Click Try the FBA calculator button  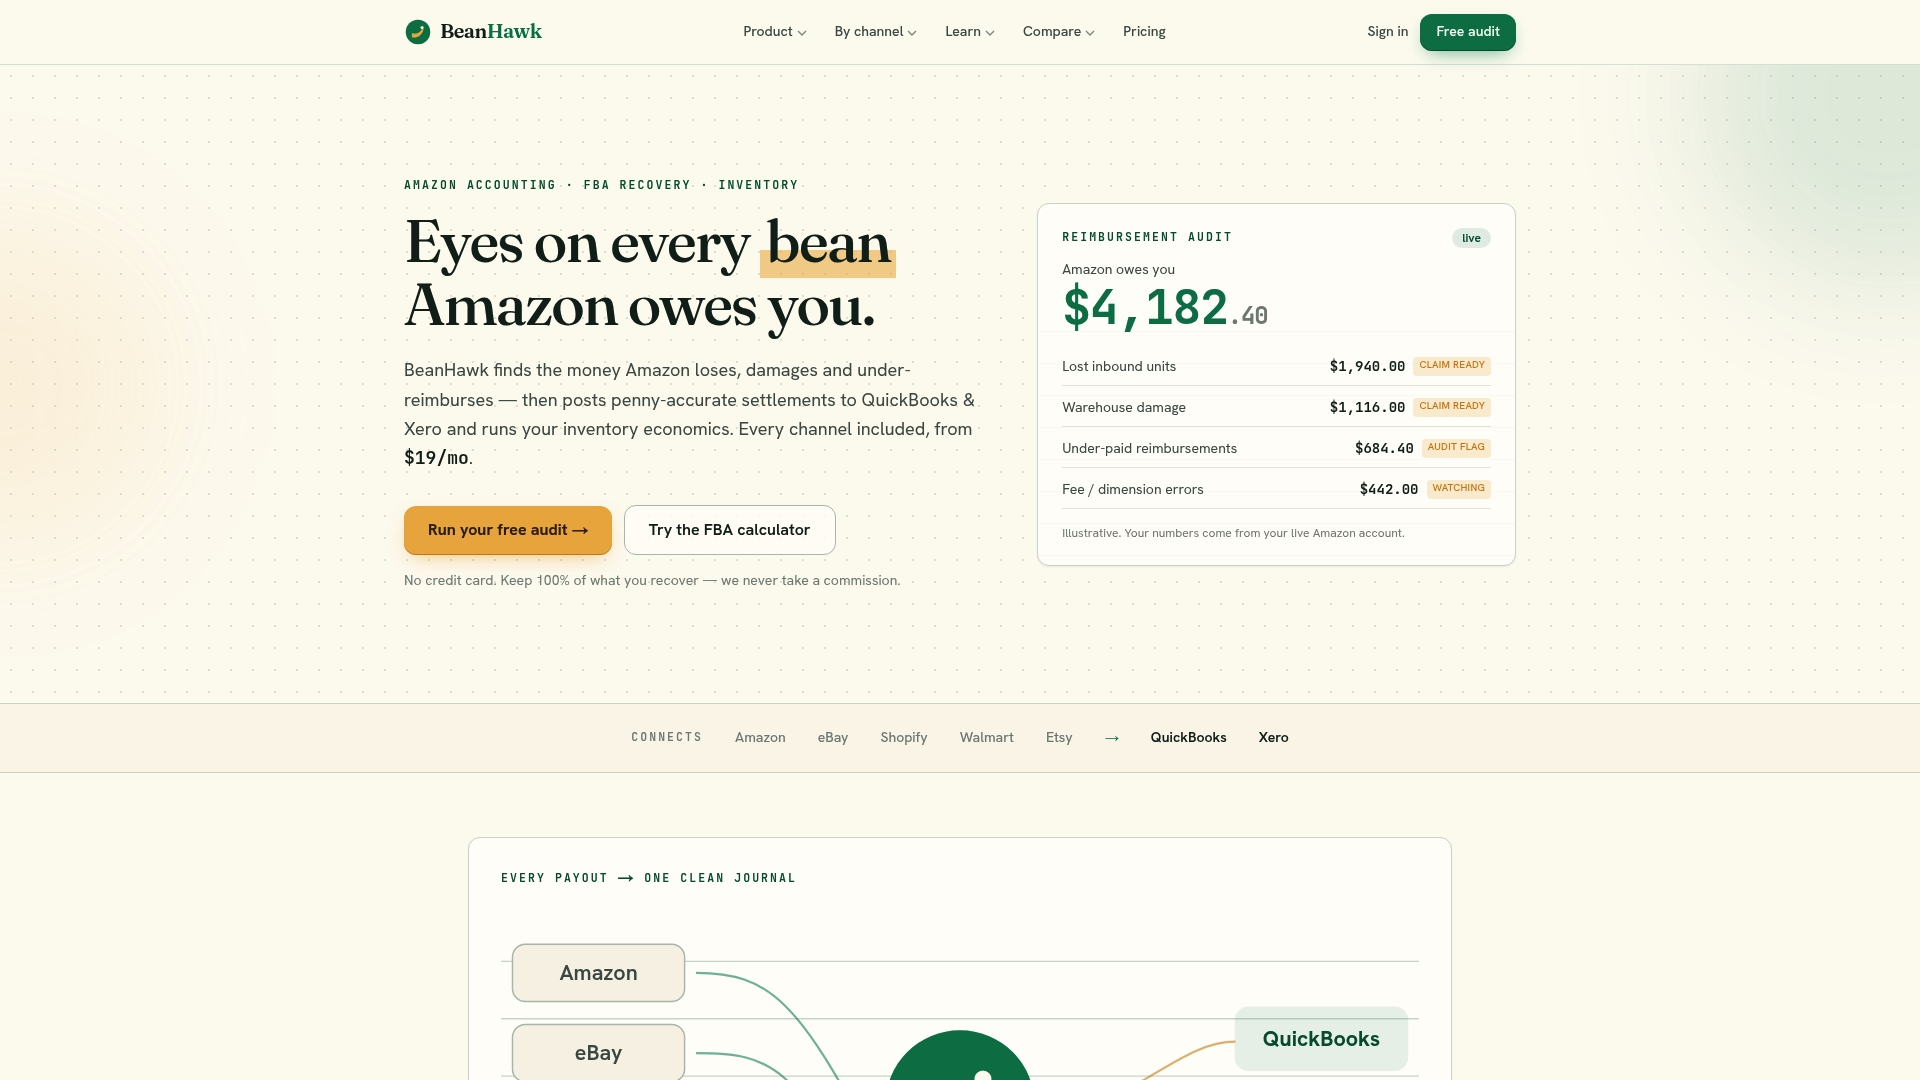(729, 530)
